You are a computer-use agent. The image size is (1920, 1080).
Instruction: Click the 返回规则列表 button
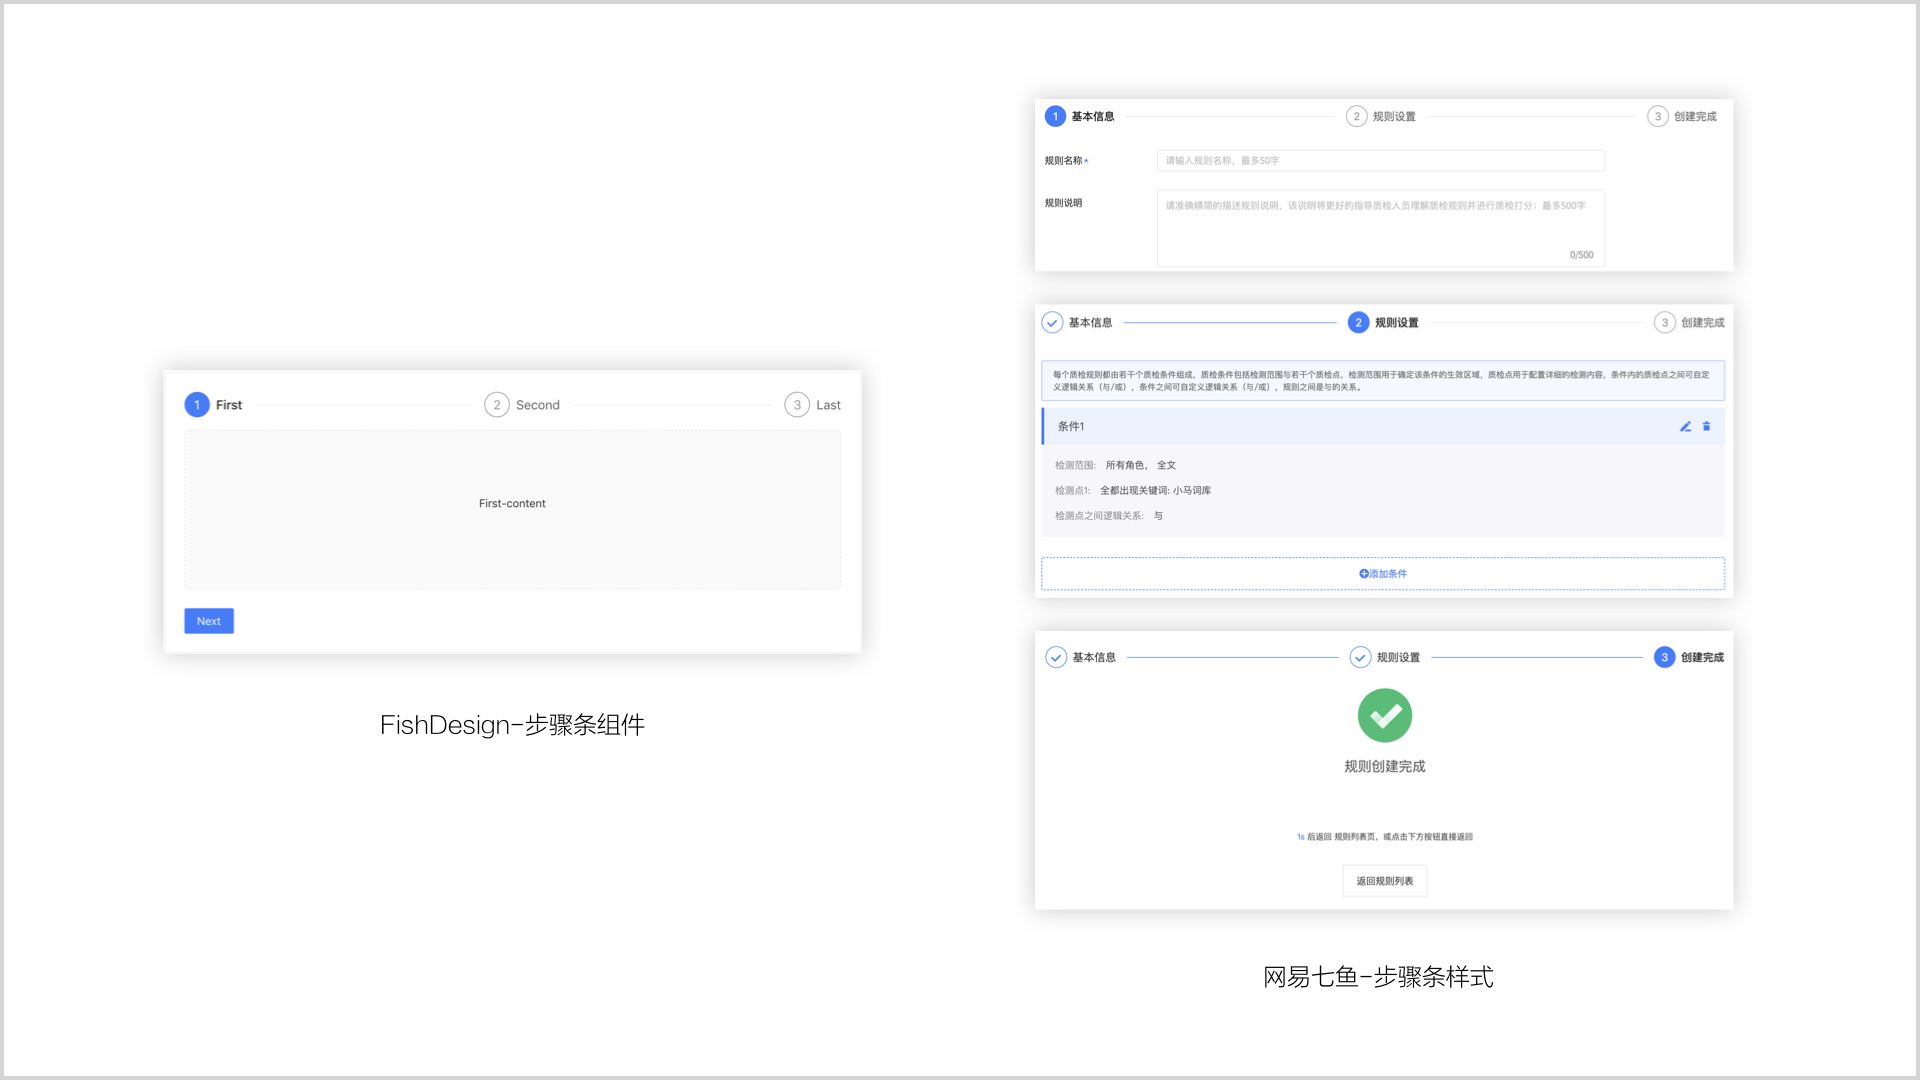click(x=1384, y=880)
